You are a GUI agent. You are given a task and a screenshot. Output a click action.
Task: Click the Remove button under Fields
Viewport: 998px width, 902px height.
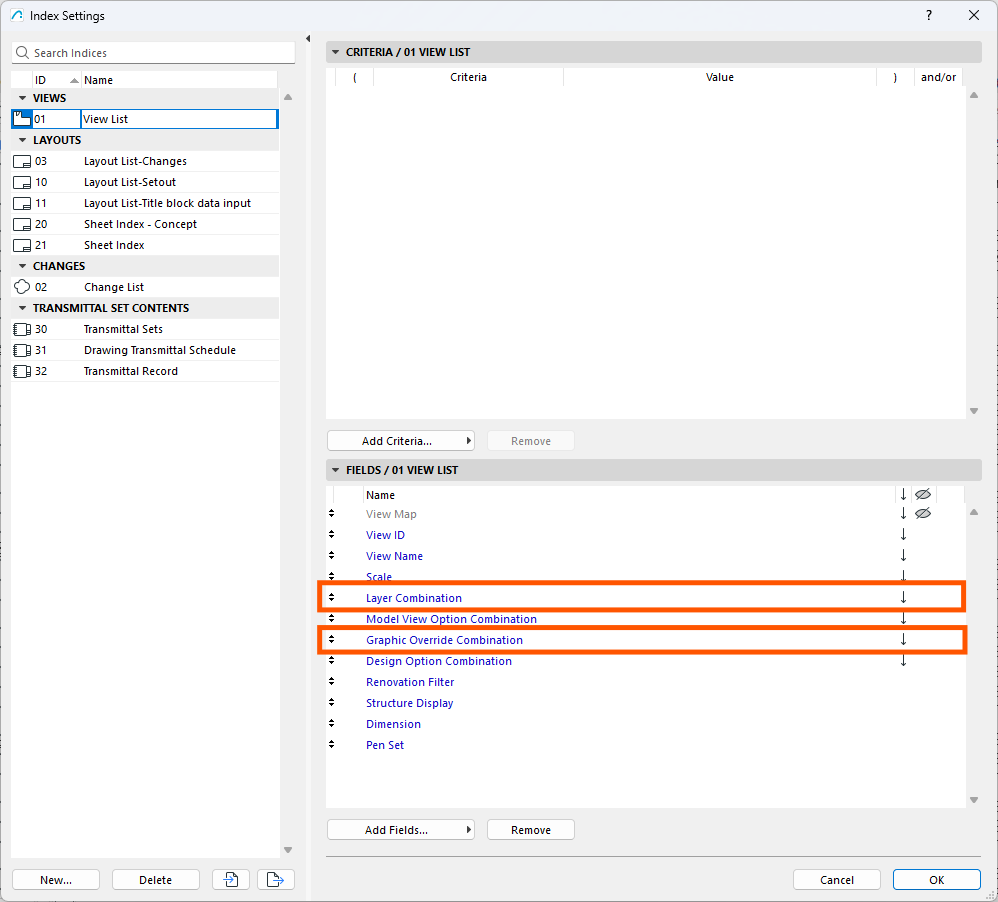coord(531,829)
